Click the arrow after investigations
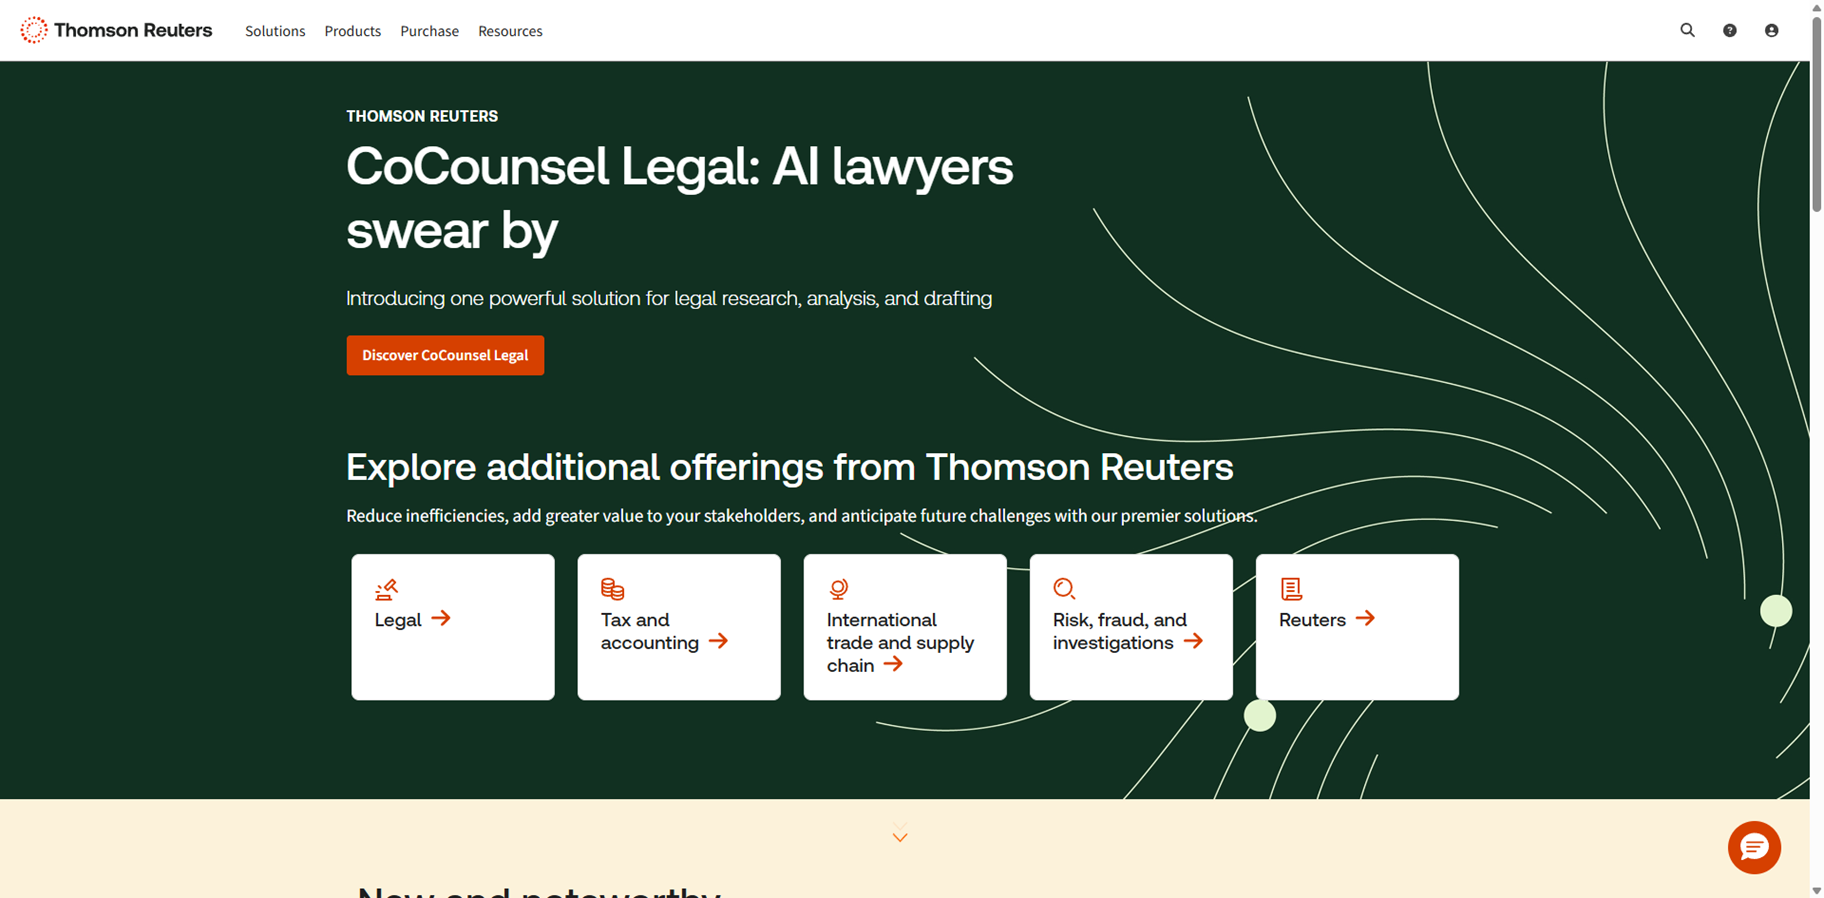1824x898 pixels. coord(1193,641)
